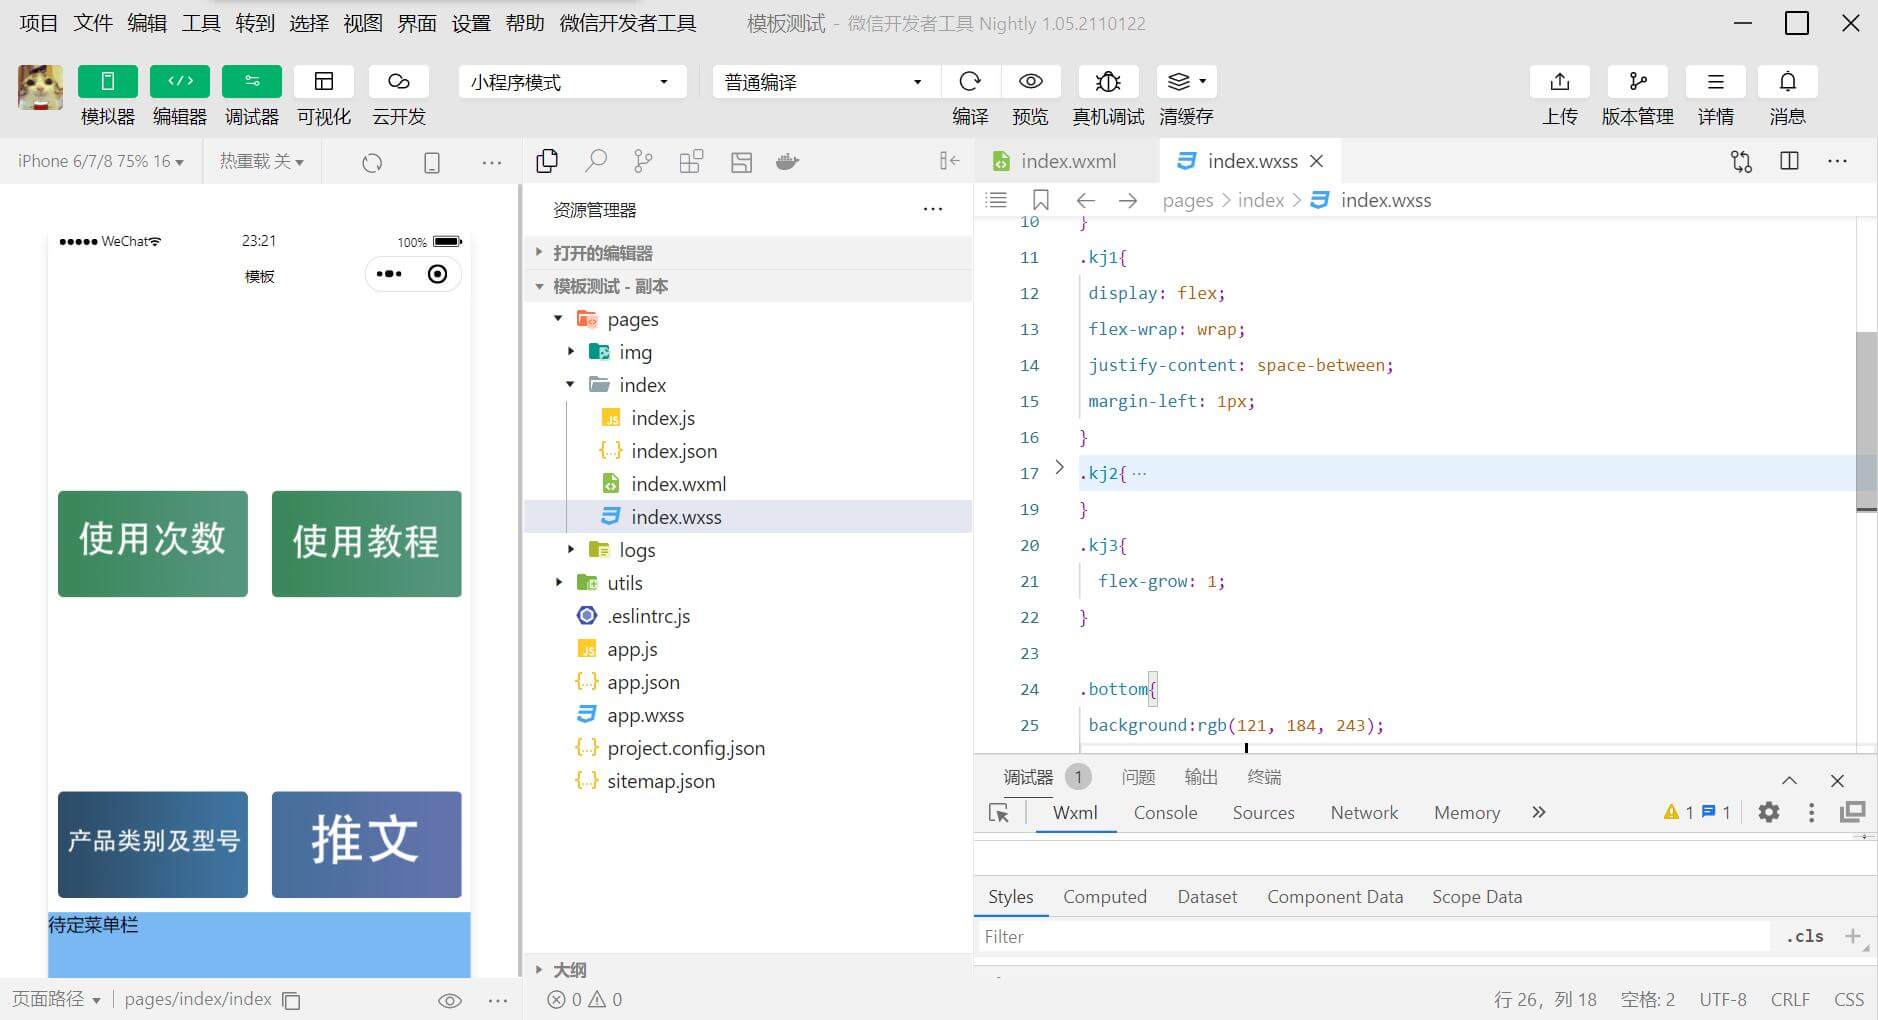Open the clear cache (清缓存) dropdown

pos(1187,82)
